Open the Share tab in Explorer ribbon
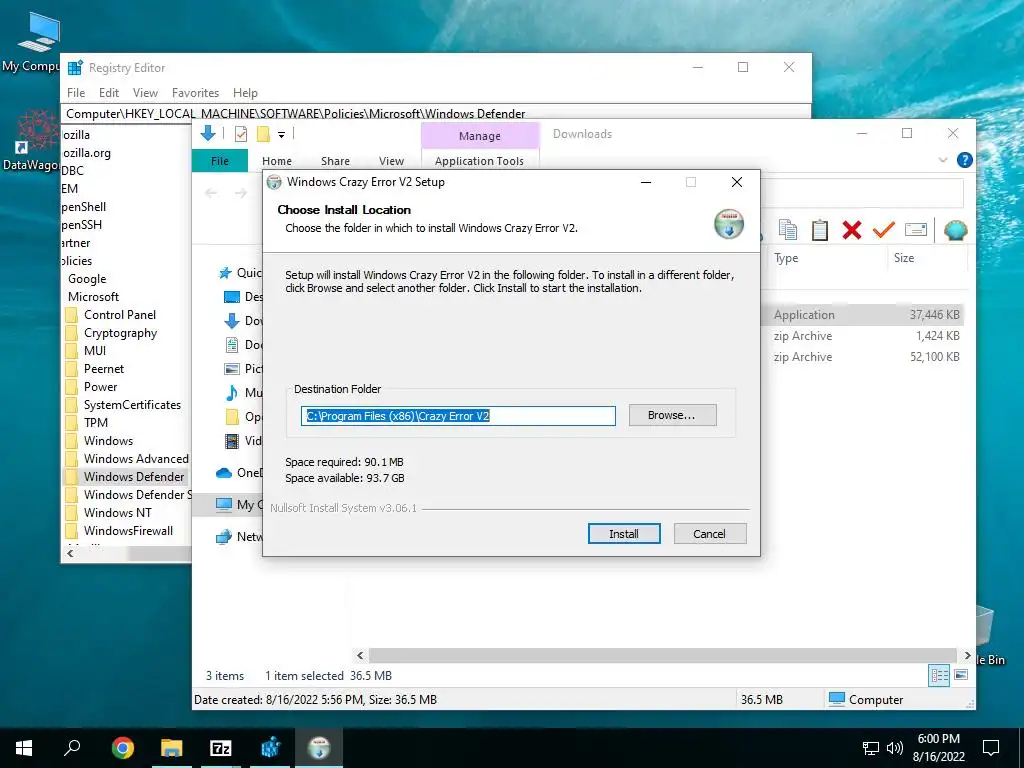 (335, 161)
